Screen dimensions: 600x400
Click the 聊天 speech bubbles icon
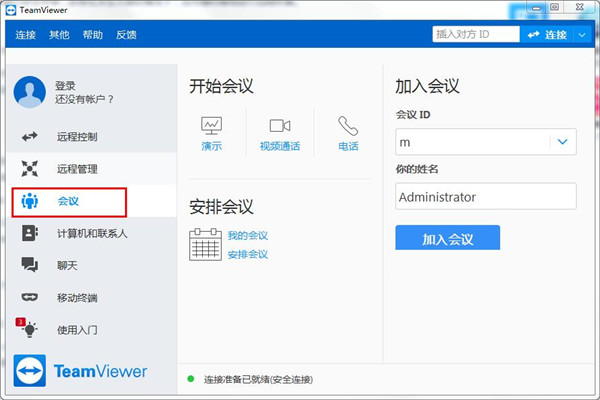coord(29,265)
